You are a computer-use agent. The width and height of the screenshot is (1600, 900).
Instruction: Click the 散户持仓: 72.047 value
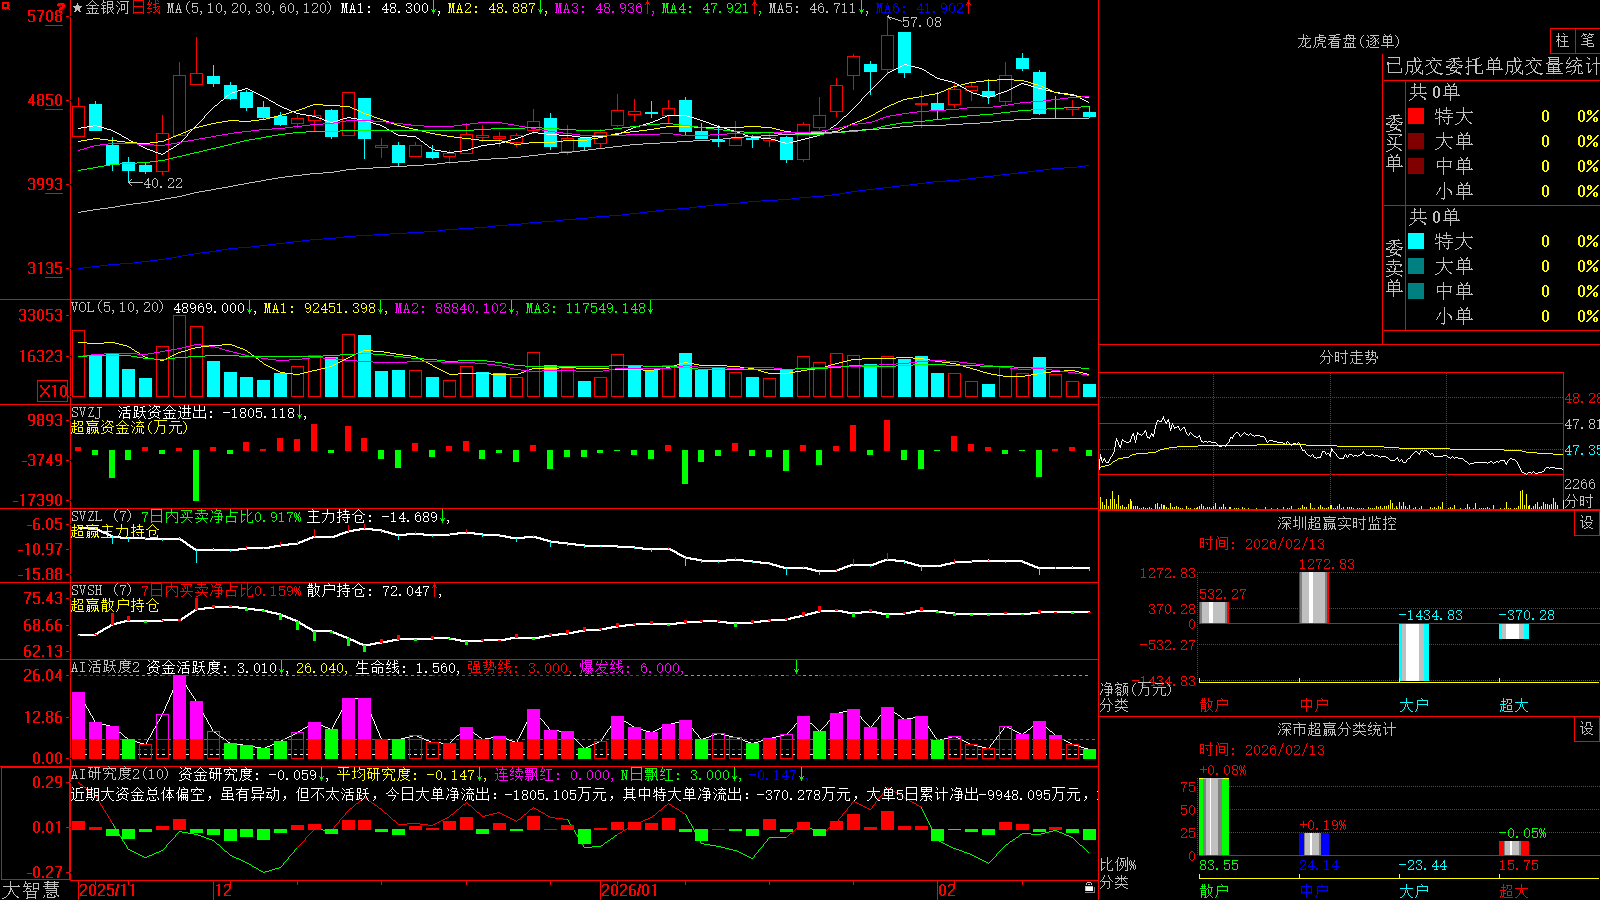pyautogui.click(x=368, y=591)
